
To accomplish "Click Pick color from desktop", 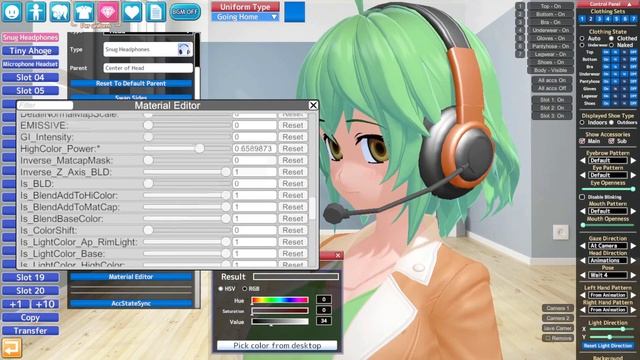I will 277,345.
